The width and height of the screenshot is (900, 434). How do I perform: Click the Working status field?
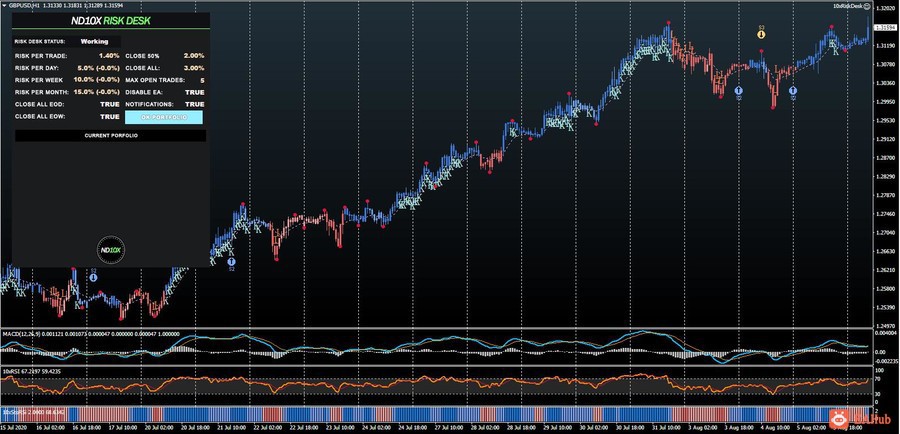point(94,41)
